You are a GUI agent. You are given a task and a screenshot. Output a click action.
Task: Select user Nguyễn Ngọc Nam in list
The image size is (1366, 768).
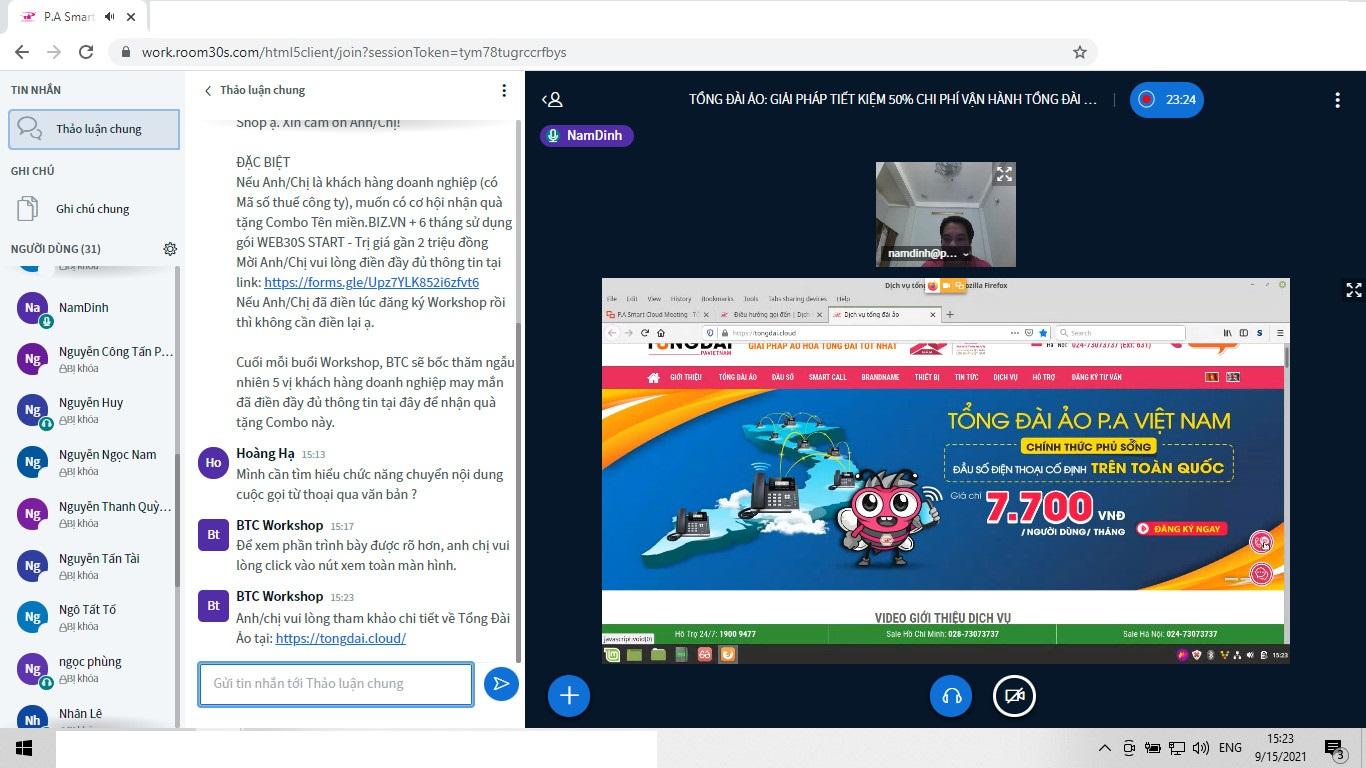tap(94, 462)
